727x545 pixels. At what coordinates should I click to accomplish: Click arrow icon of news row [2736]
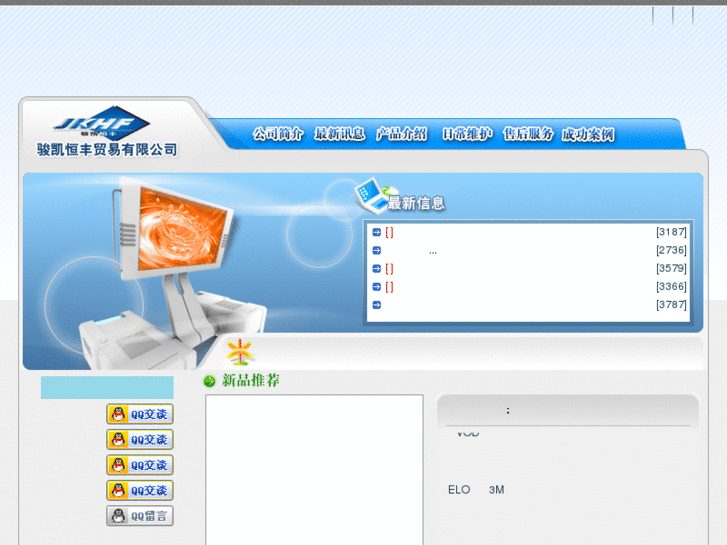376,250
